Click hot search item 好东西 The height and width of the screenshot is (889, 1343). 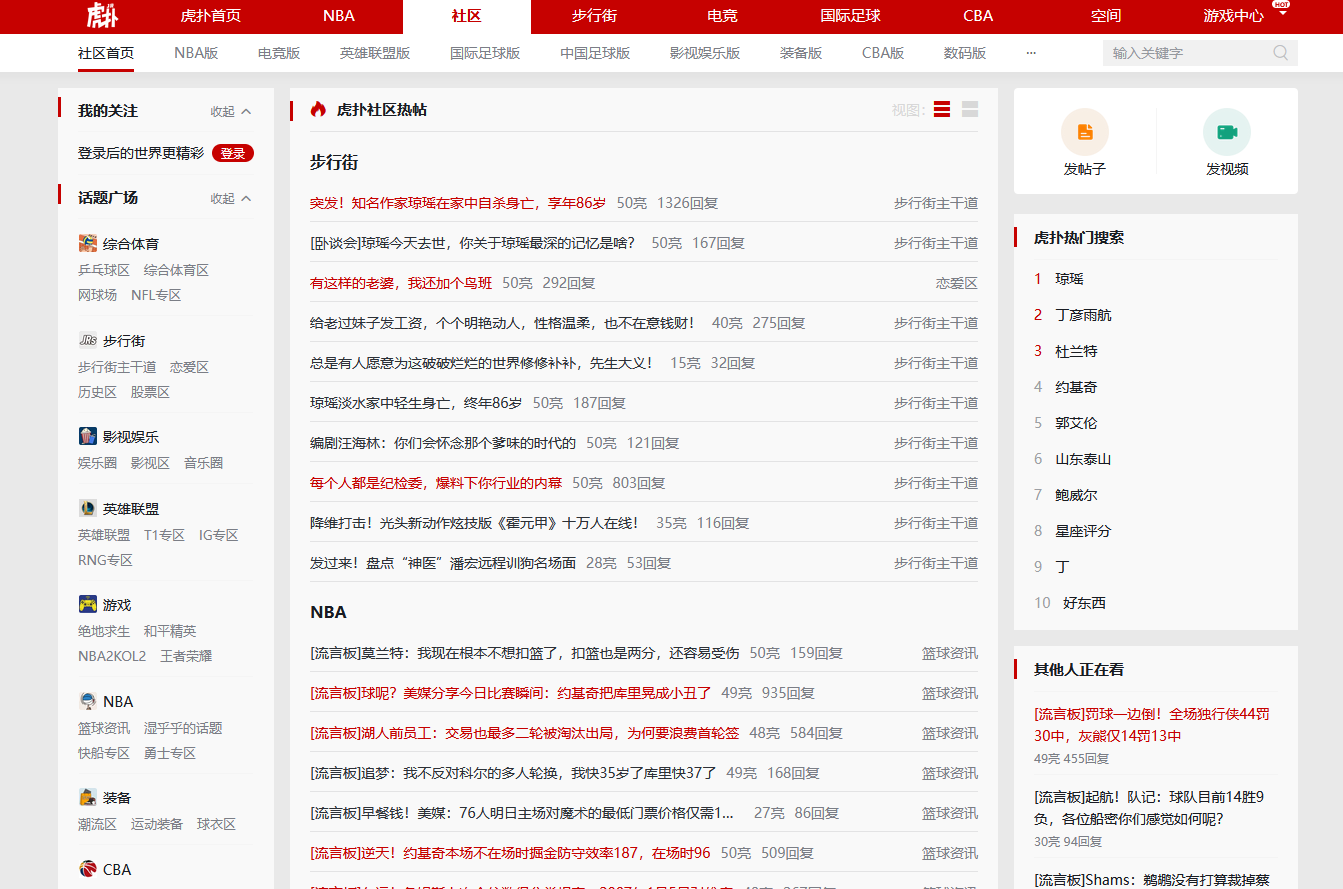coord(1084,603)
